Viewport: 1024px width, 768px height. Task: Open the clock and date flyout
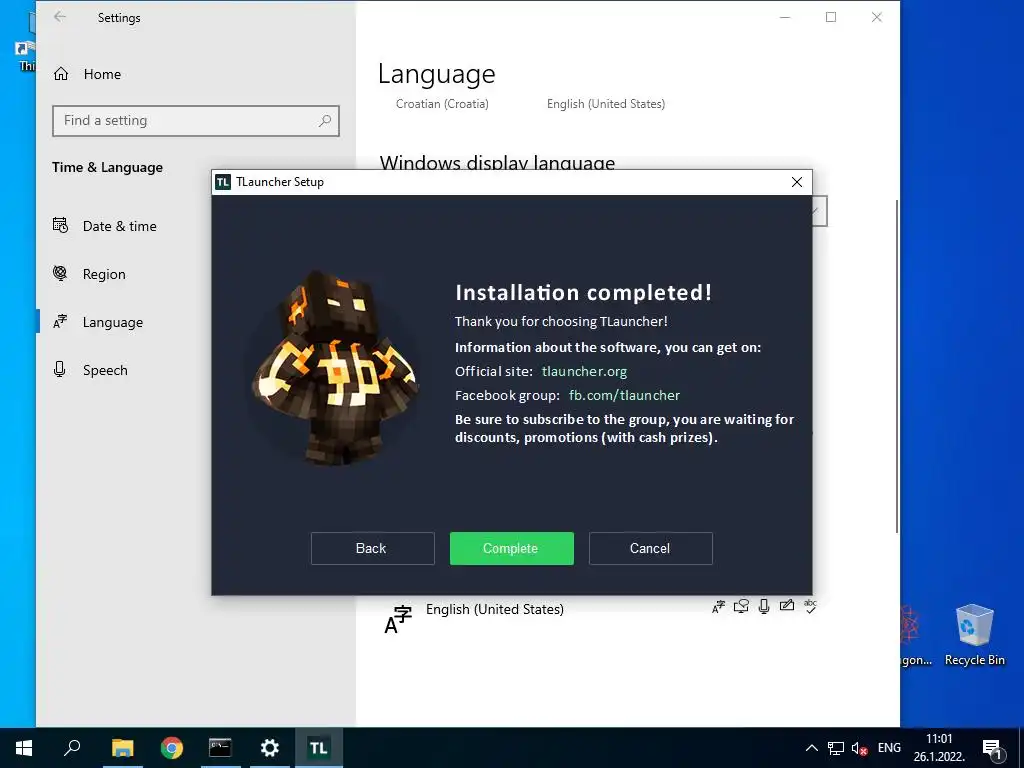click(x=939, y=748)
